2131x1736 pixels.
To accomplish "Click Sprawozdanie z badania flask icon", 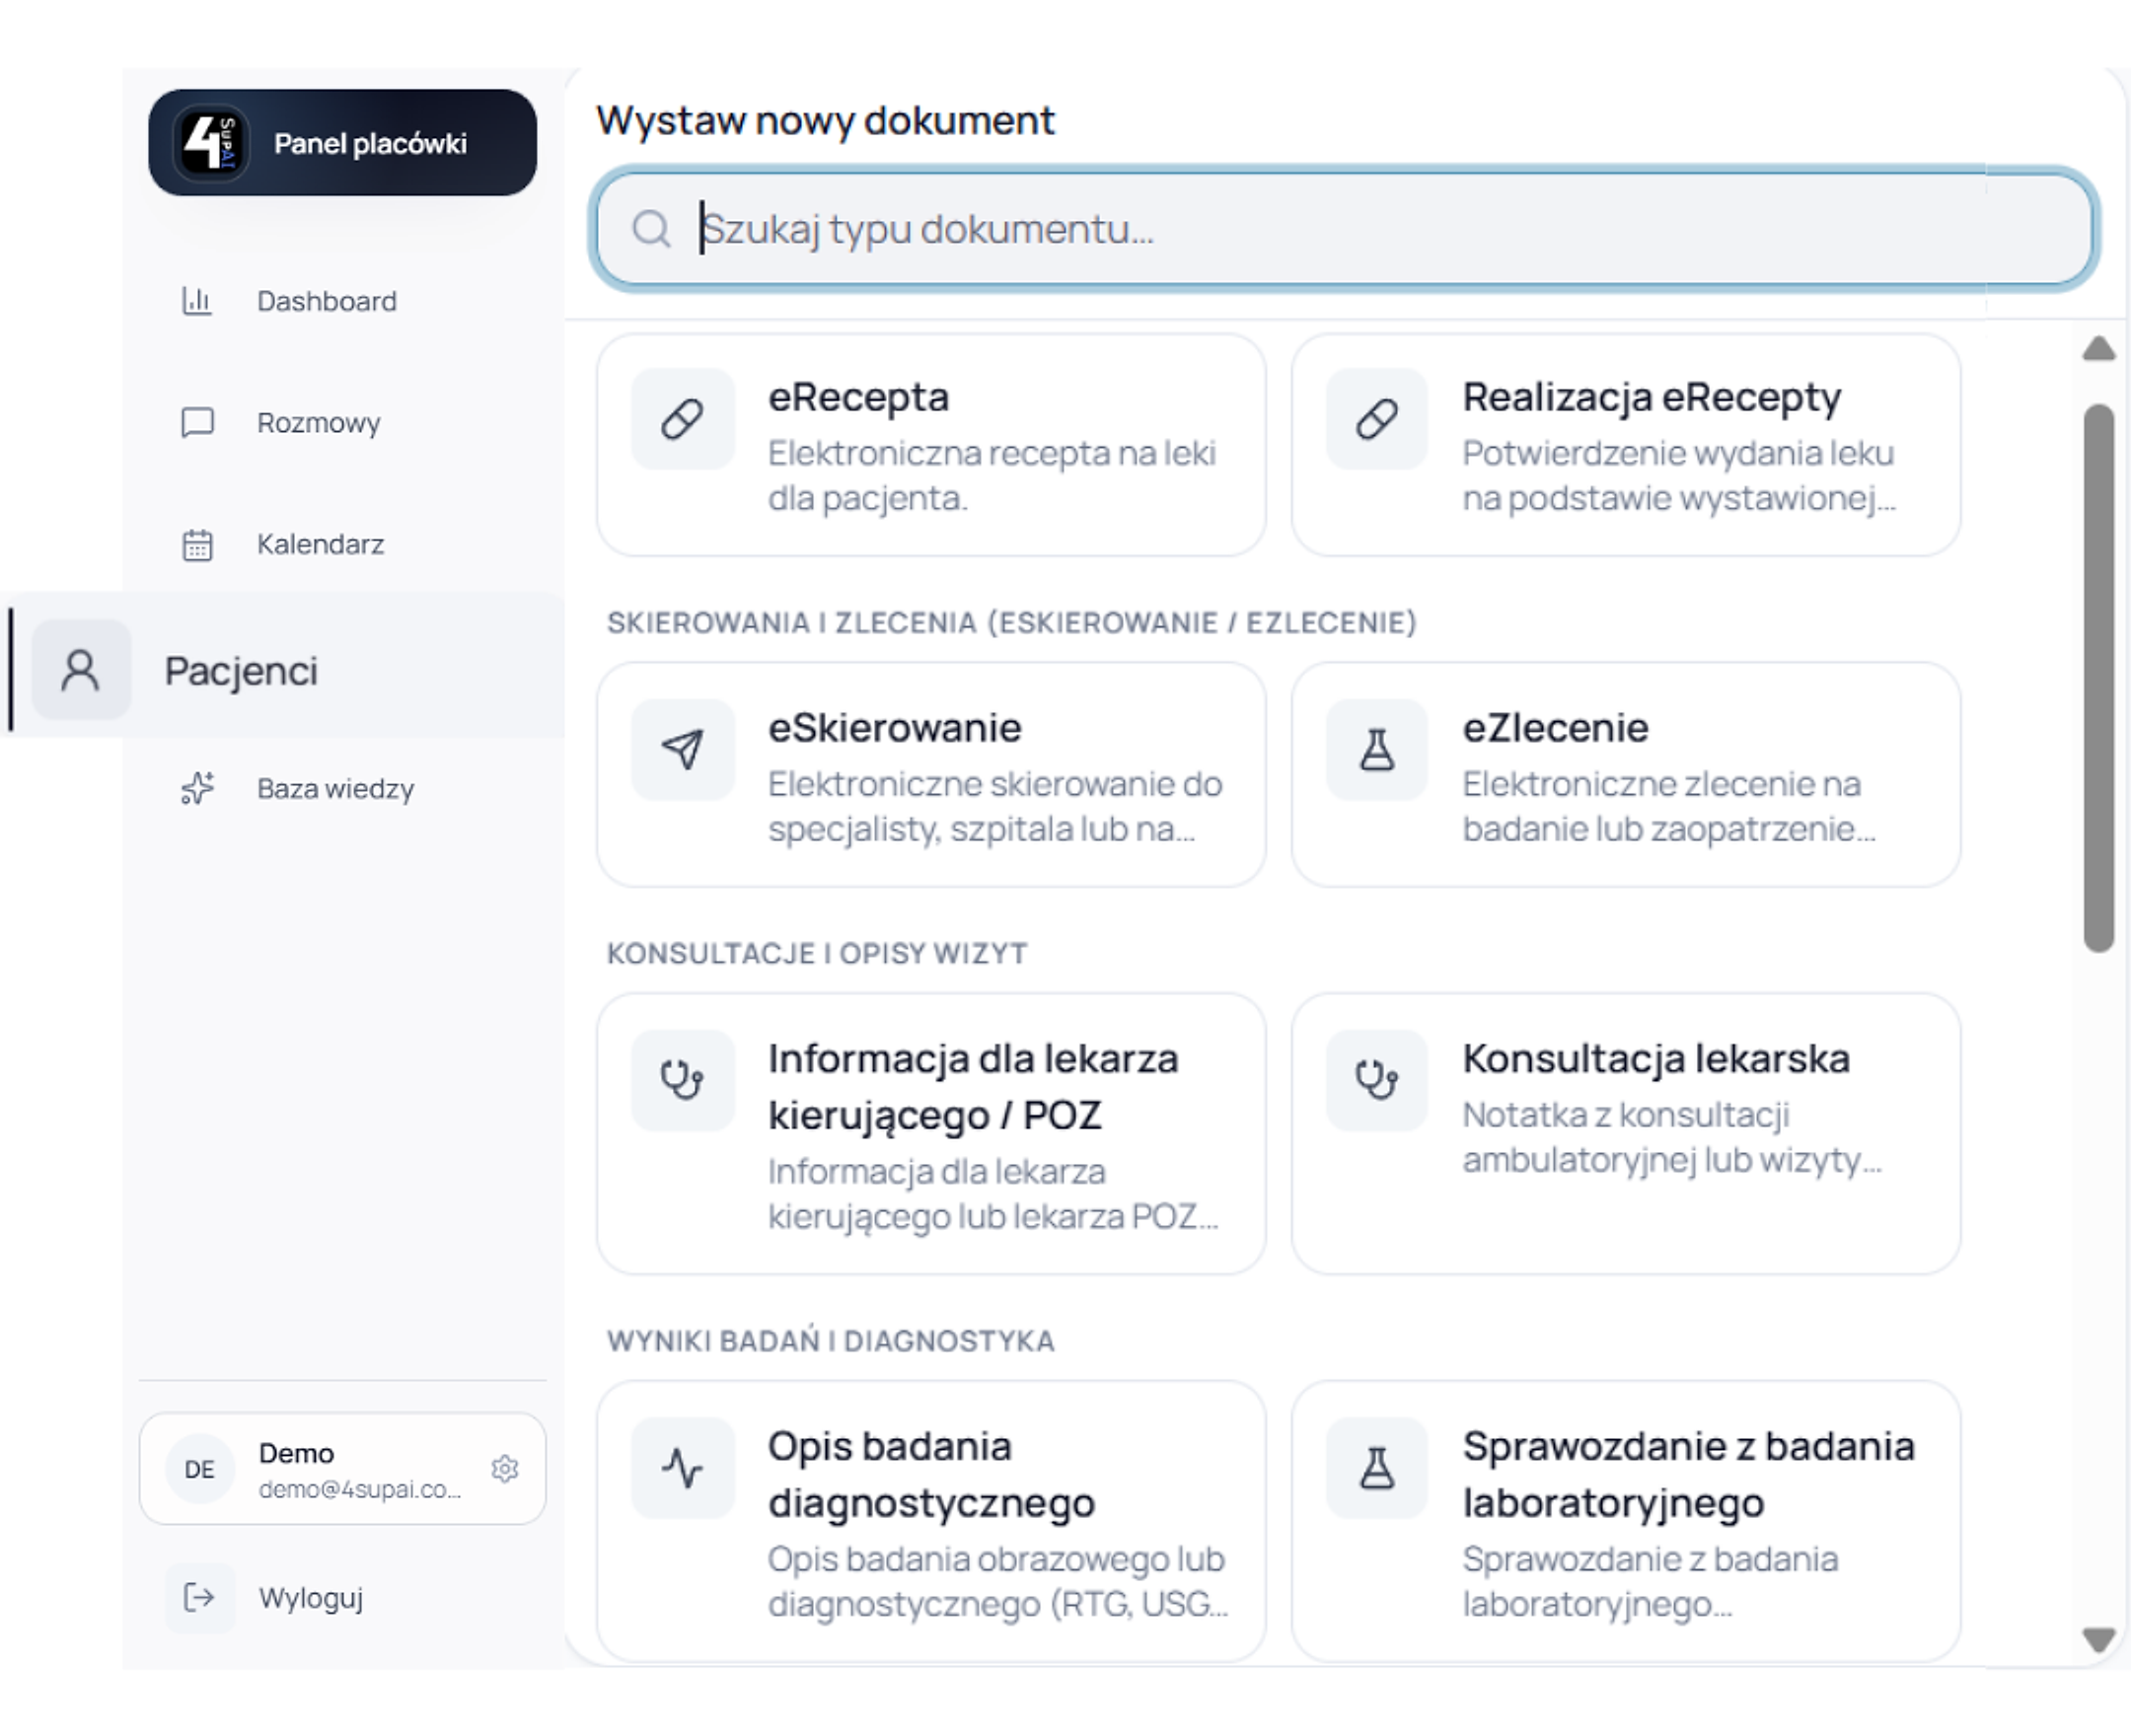I will click(x=1376, y=1468).
